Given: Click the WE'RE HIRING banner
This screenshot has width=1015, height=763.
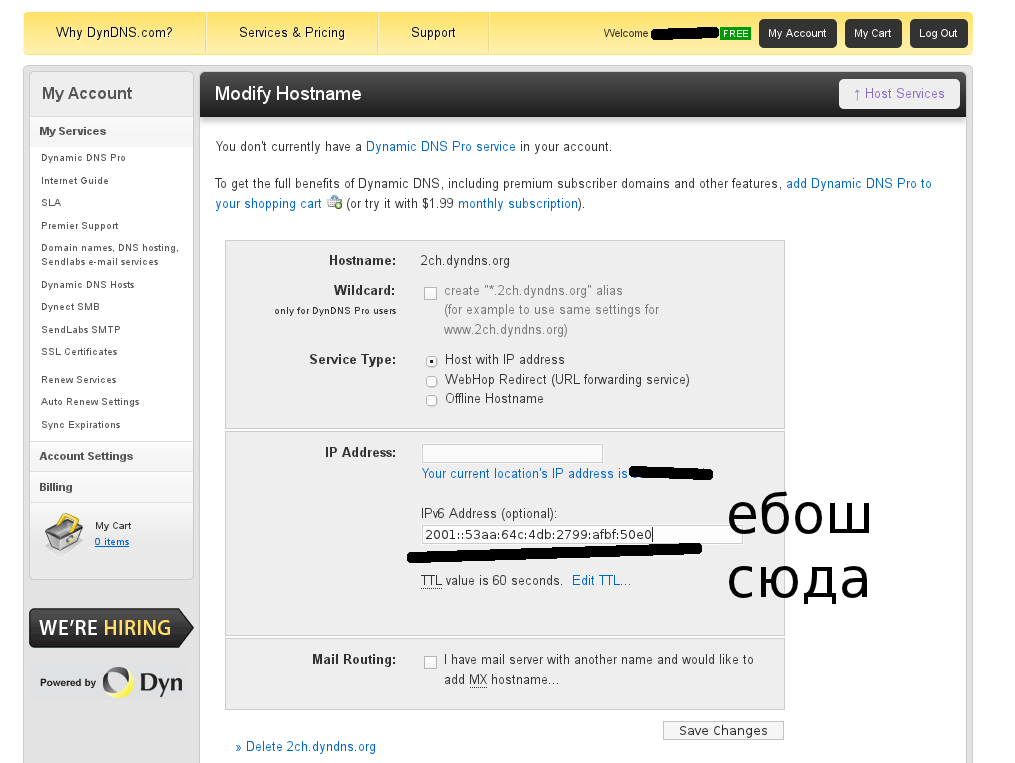Looking at the screenshot, I should tap(111, 628).
